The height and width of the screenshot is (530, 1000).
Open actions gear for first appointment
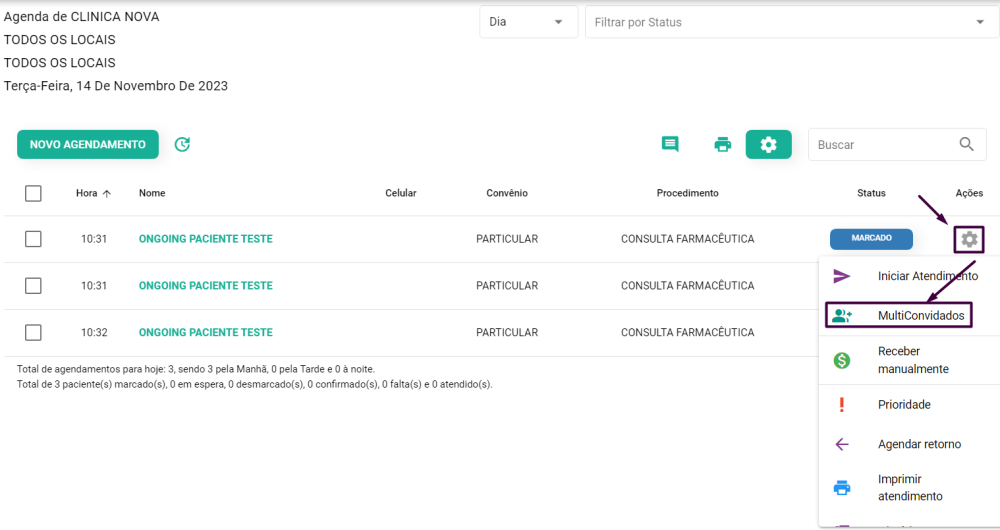click(x=969, y=239)
